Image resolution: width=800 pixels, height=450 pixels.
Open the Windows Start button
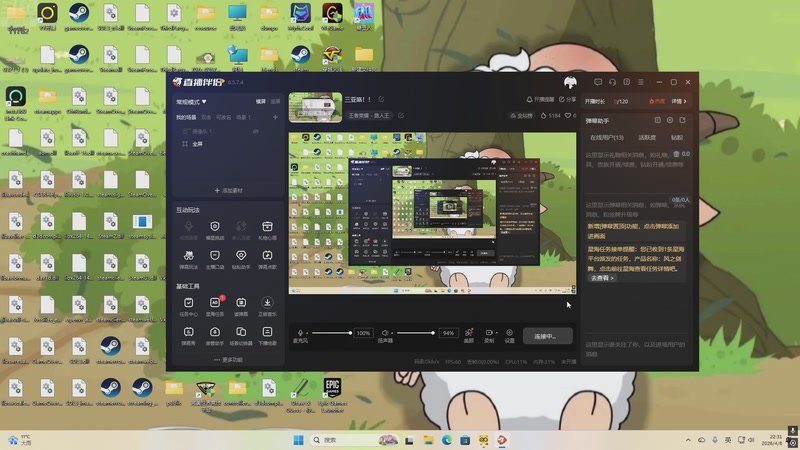[x=298, y=440]
